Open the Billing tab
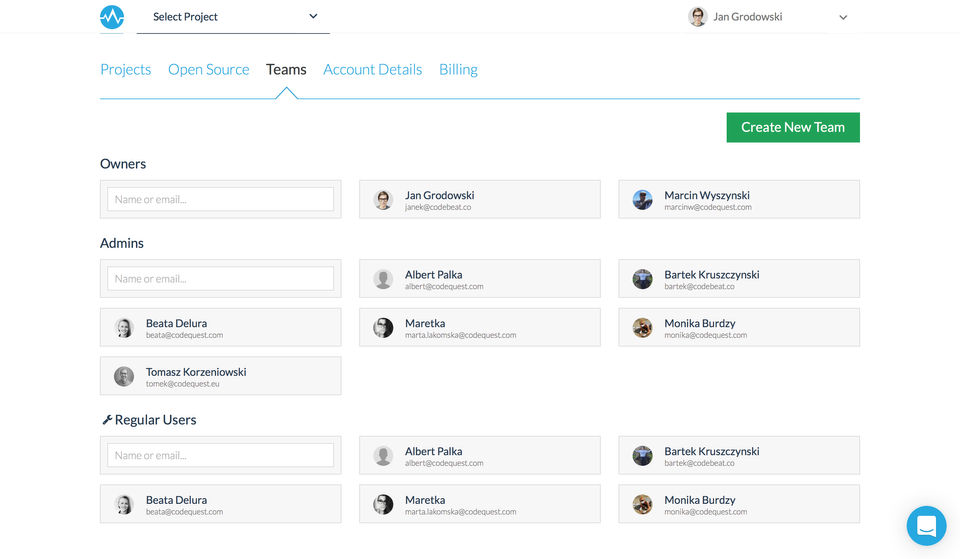The width and height of the screenshot is (960, 559). click(x=458, y=69)
